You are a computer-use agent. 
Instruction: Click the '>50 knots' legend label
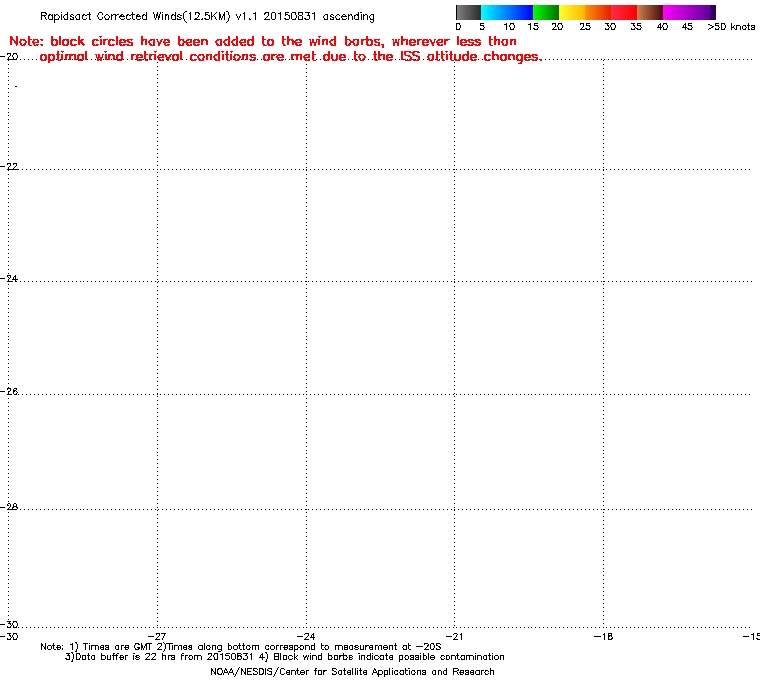731,27
